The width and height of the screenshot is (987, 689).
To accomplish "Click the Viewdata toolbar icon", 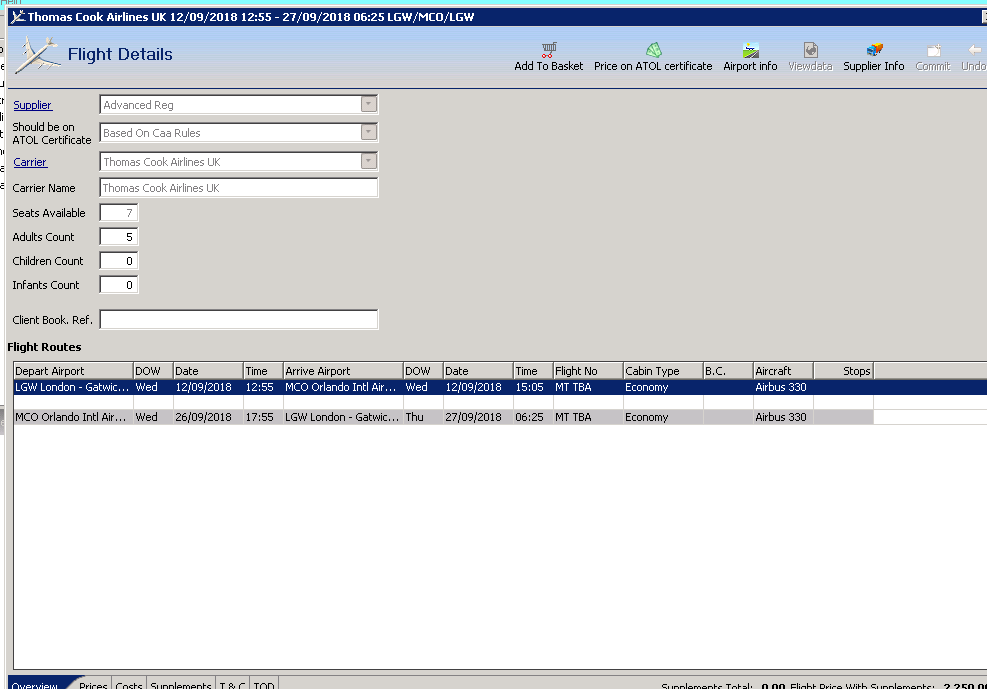I will click(810, 50).
